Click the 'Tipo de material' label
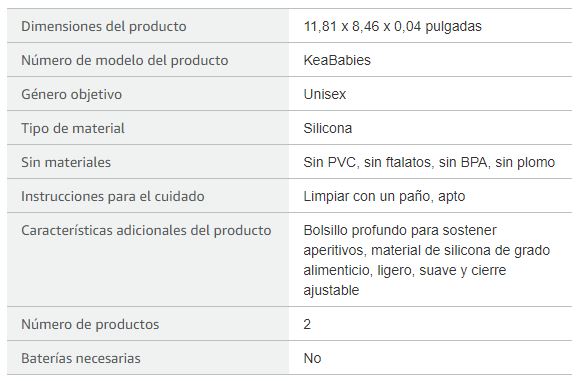This screenshot has width=577, height=381. (x=73, y=128)
